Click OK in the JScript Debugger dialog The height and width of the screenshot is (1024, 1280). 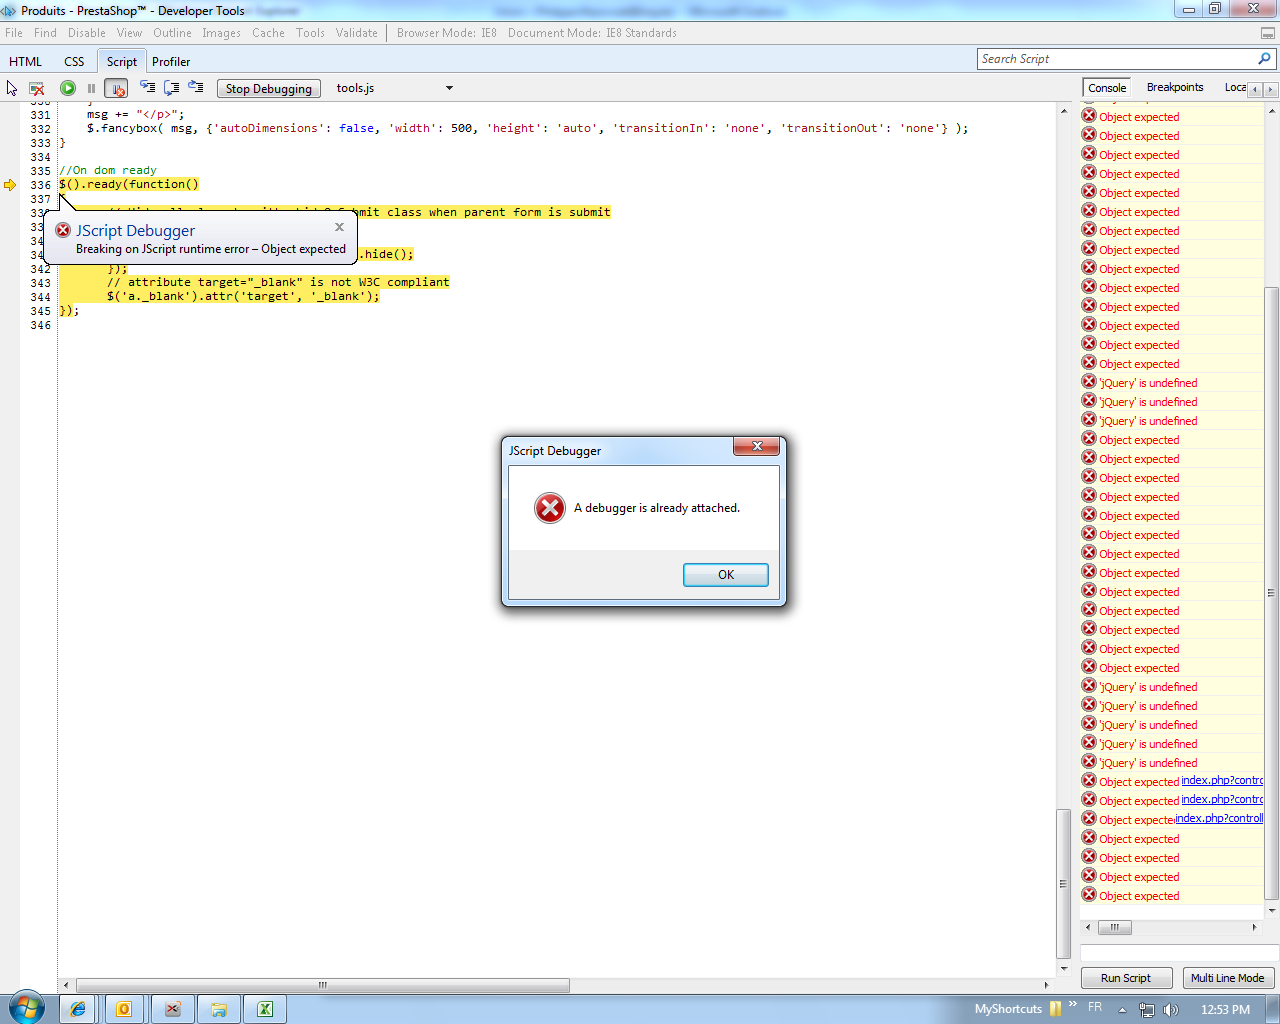(x=726, y=575)
